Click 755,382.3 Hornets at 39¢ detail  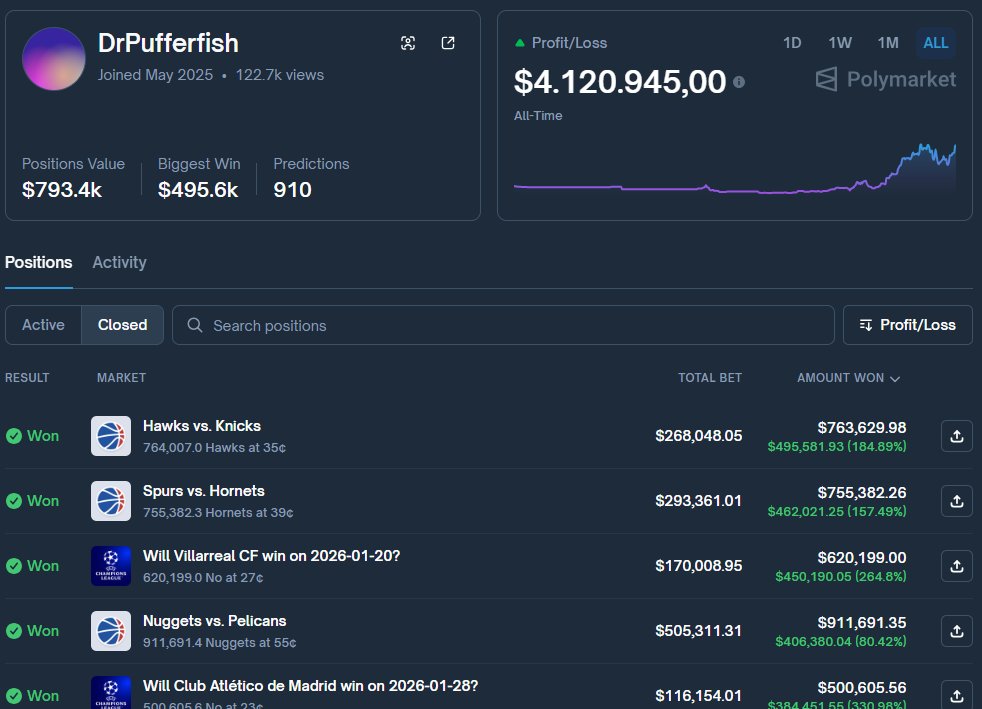(x=218, y=513)
